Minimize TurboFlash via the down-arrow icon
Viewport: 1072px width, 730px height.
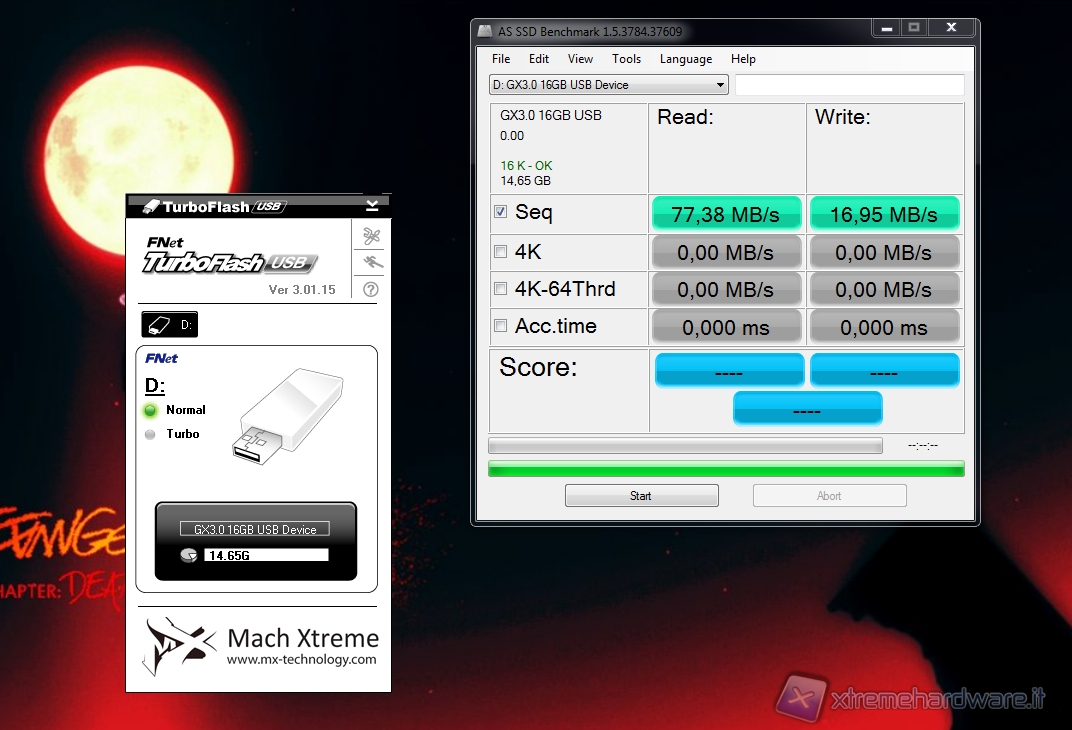[x=372, y=206]
